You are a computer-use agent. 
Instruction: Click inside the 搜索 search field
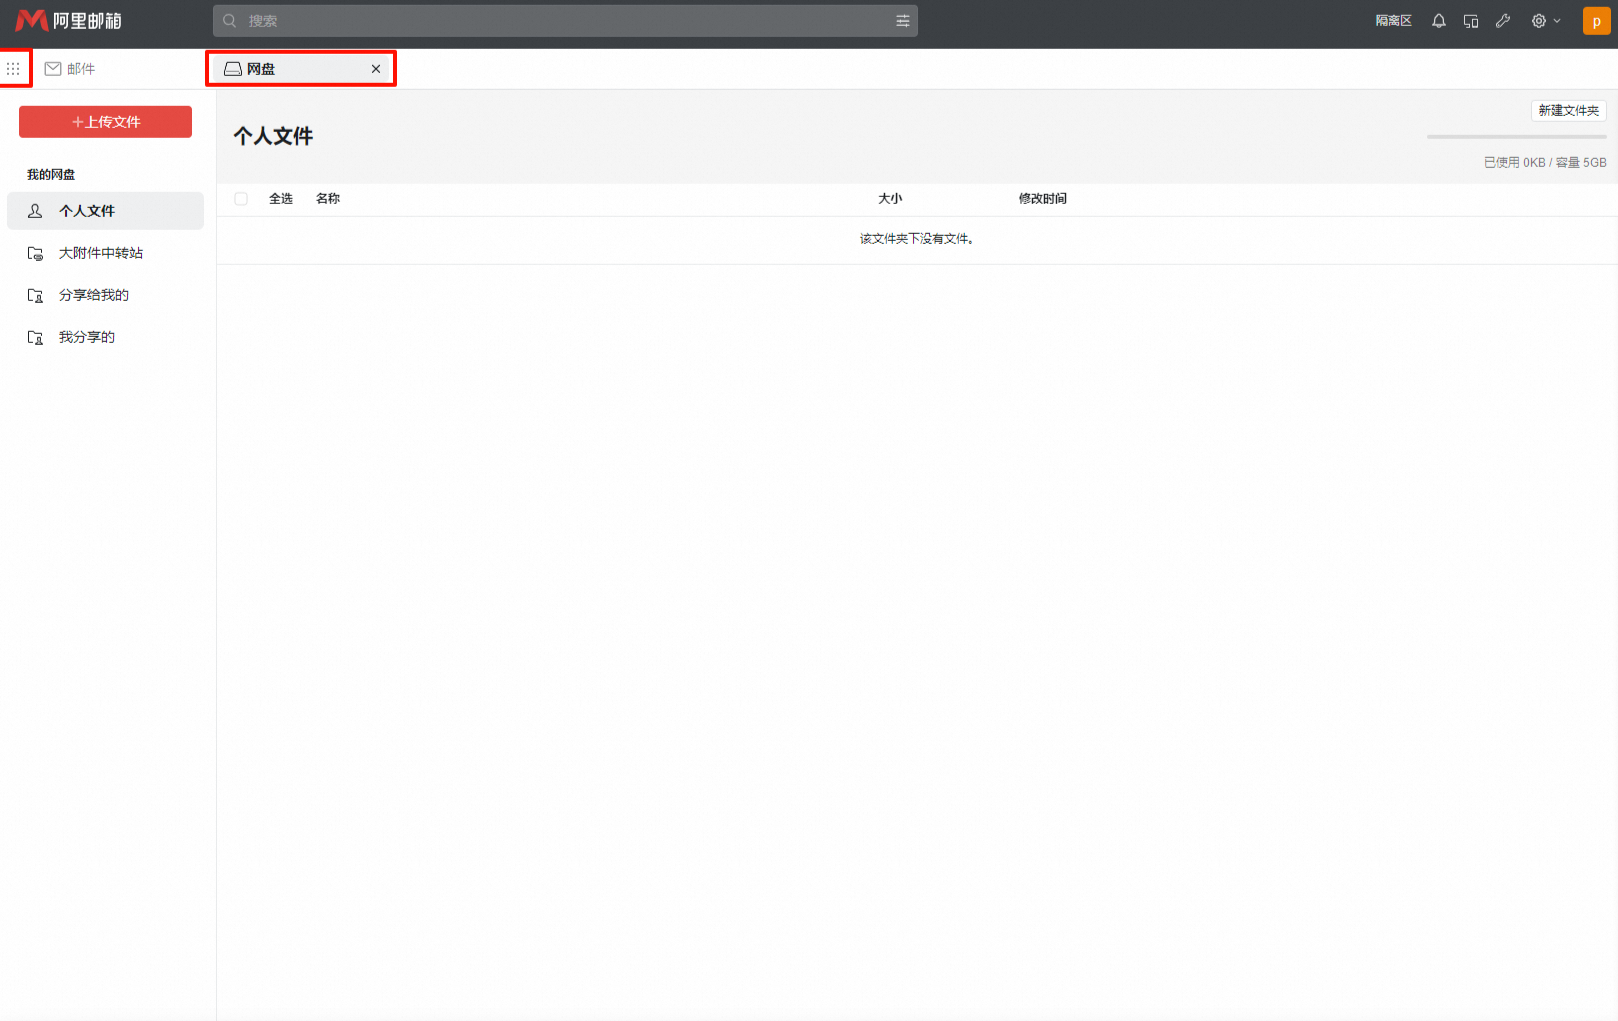[x=565, y=21]
